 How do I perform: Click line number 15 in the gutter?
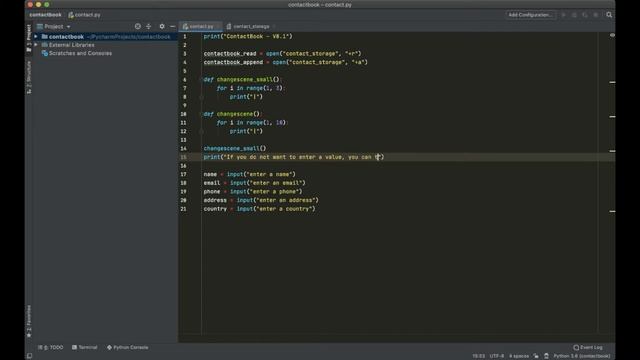click(184, 157)
